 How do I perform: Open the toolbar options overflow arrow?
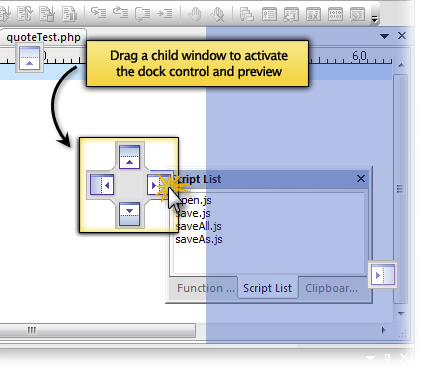coord(375,19)
